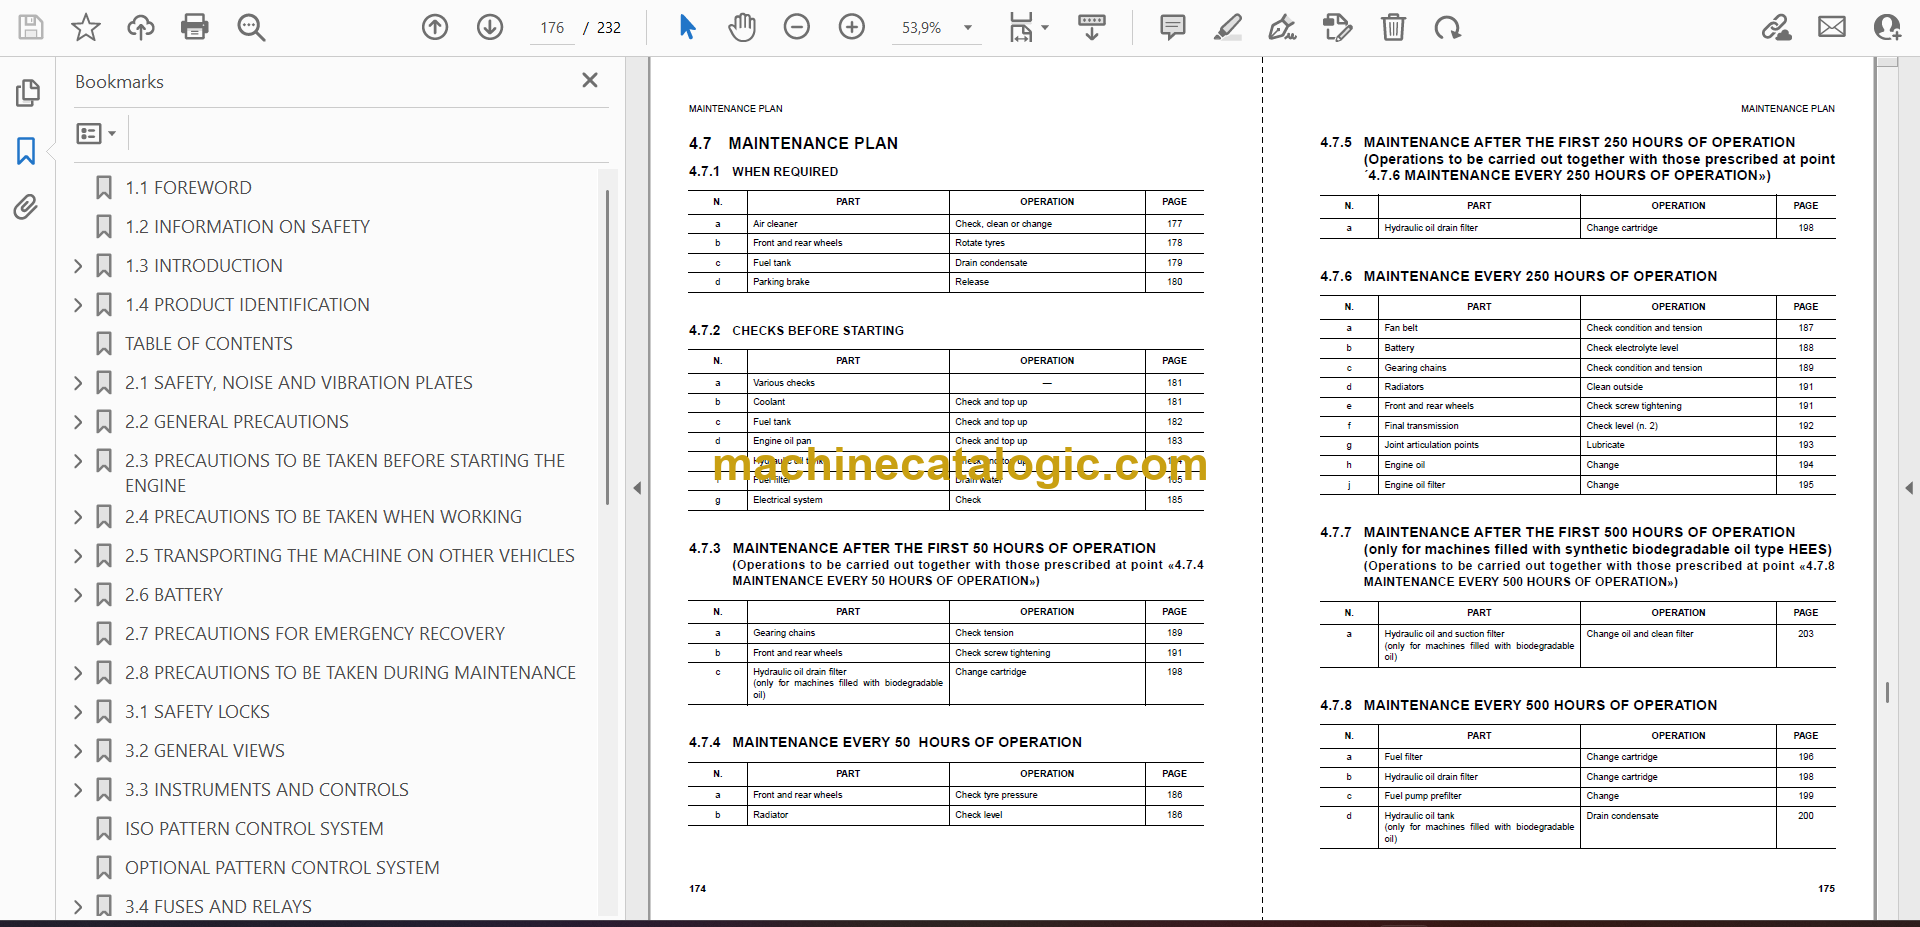Open the Attachments paperclip panel

point(26,207)
